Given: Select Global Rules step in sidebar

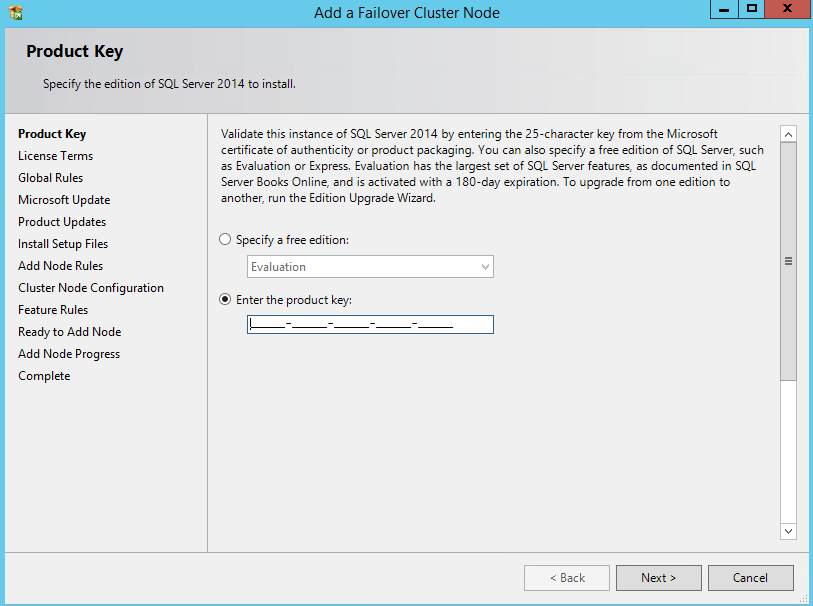Looking at the screenshot, I should 50,178.
